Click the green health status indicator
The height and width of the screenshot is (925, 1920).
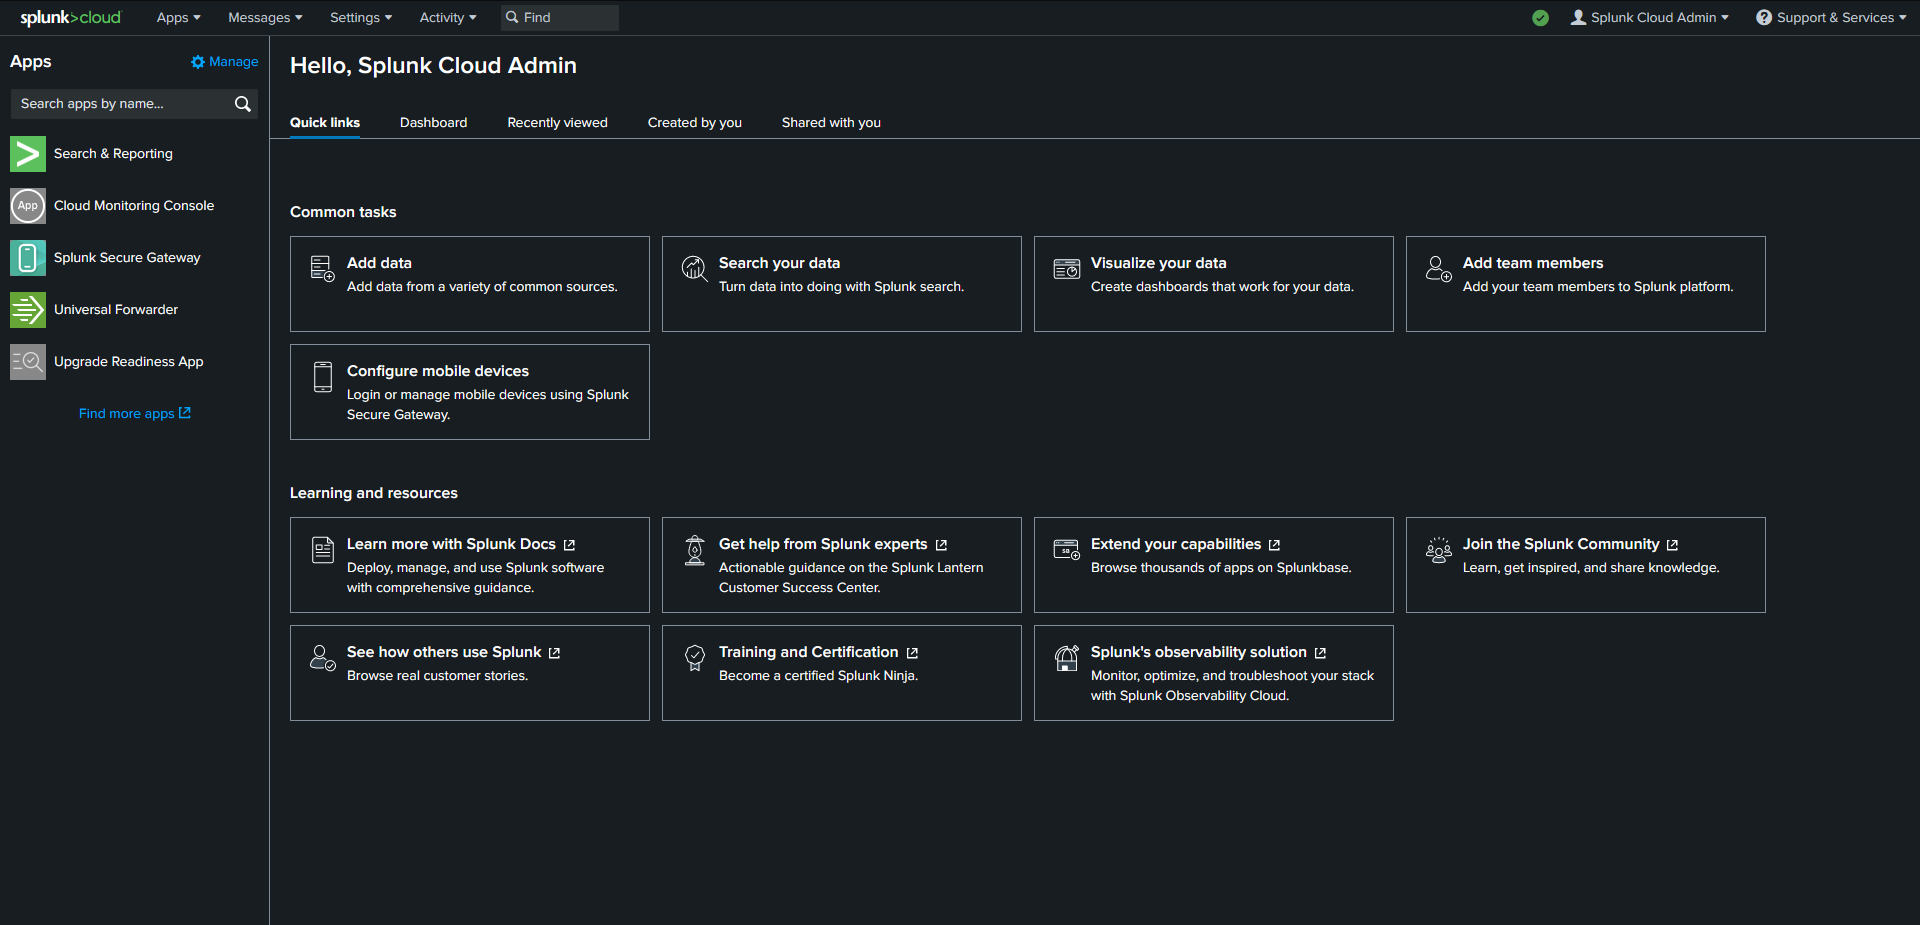1540,18
